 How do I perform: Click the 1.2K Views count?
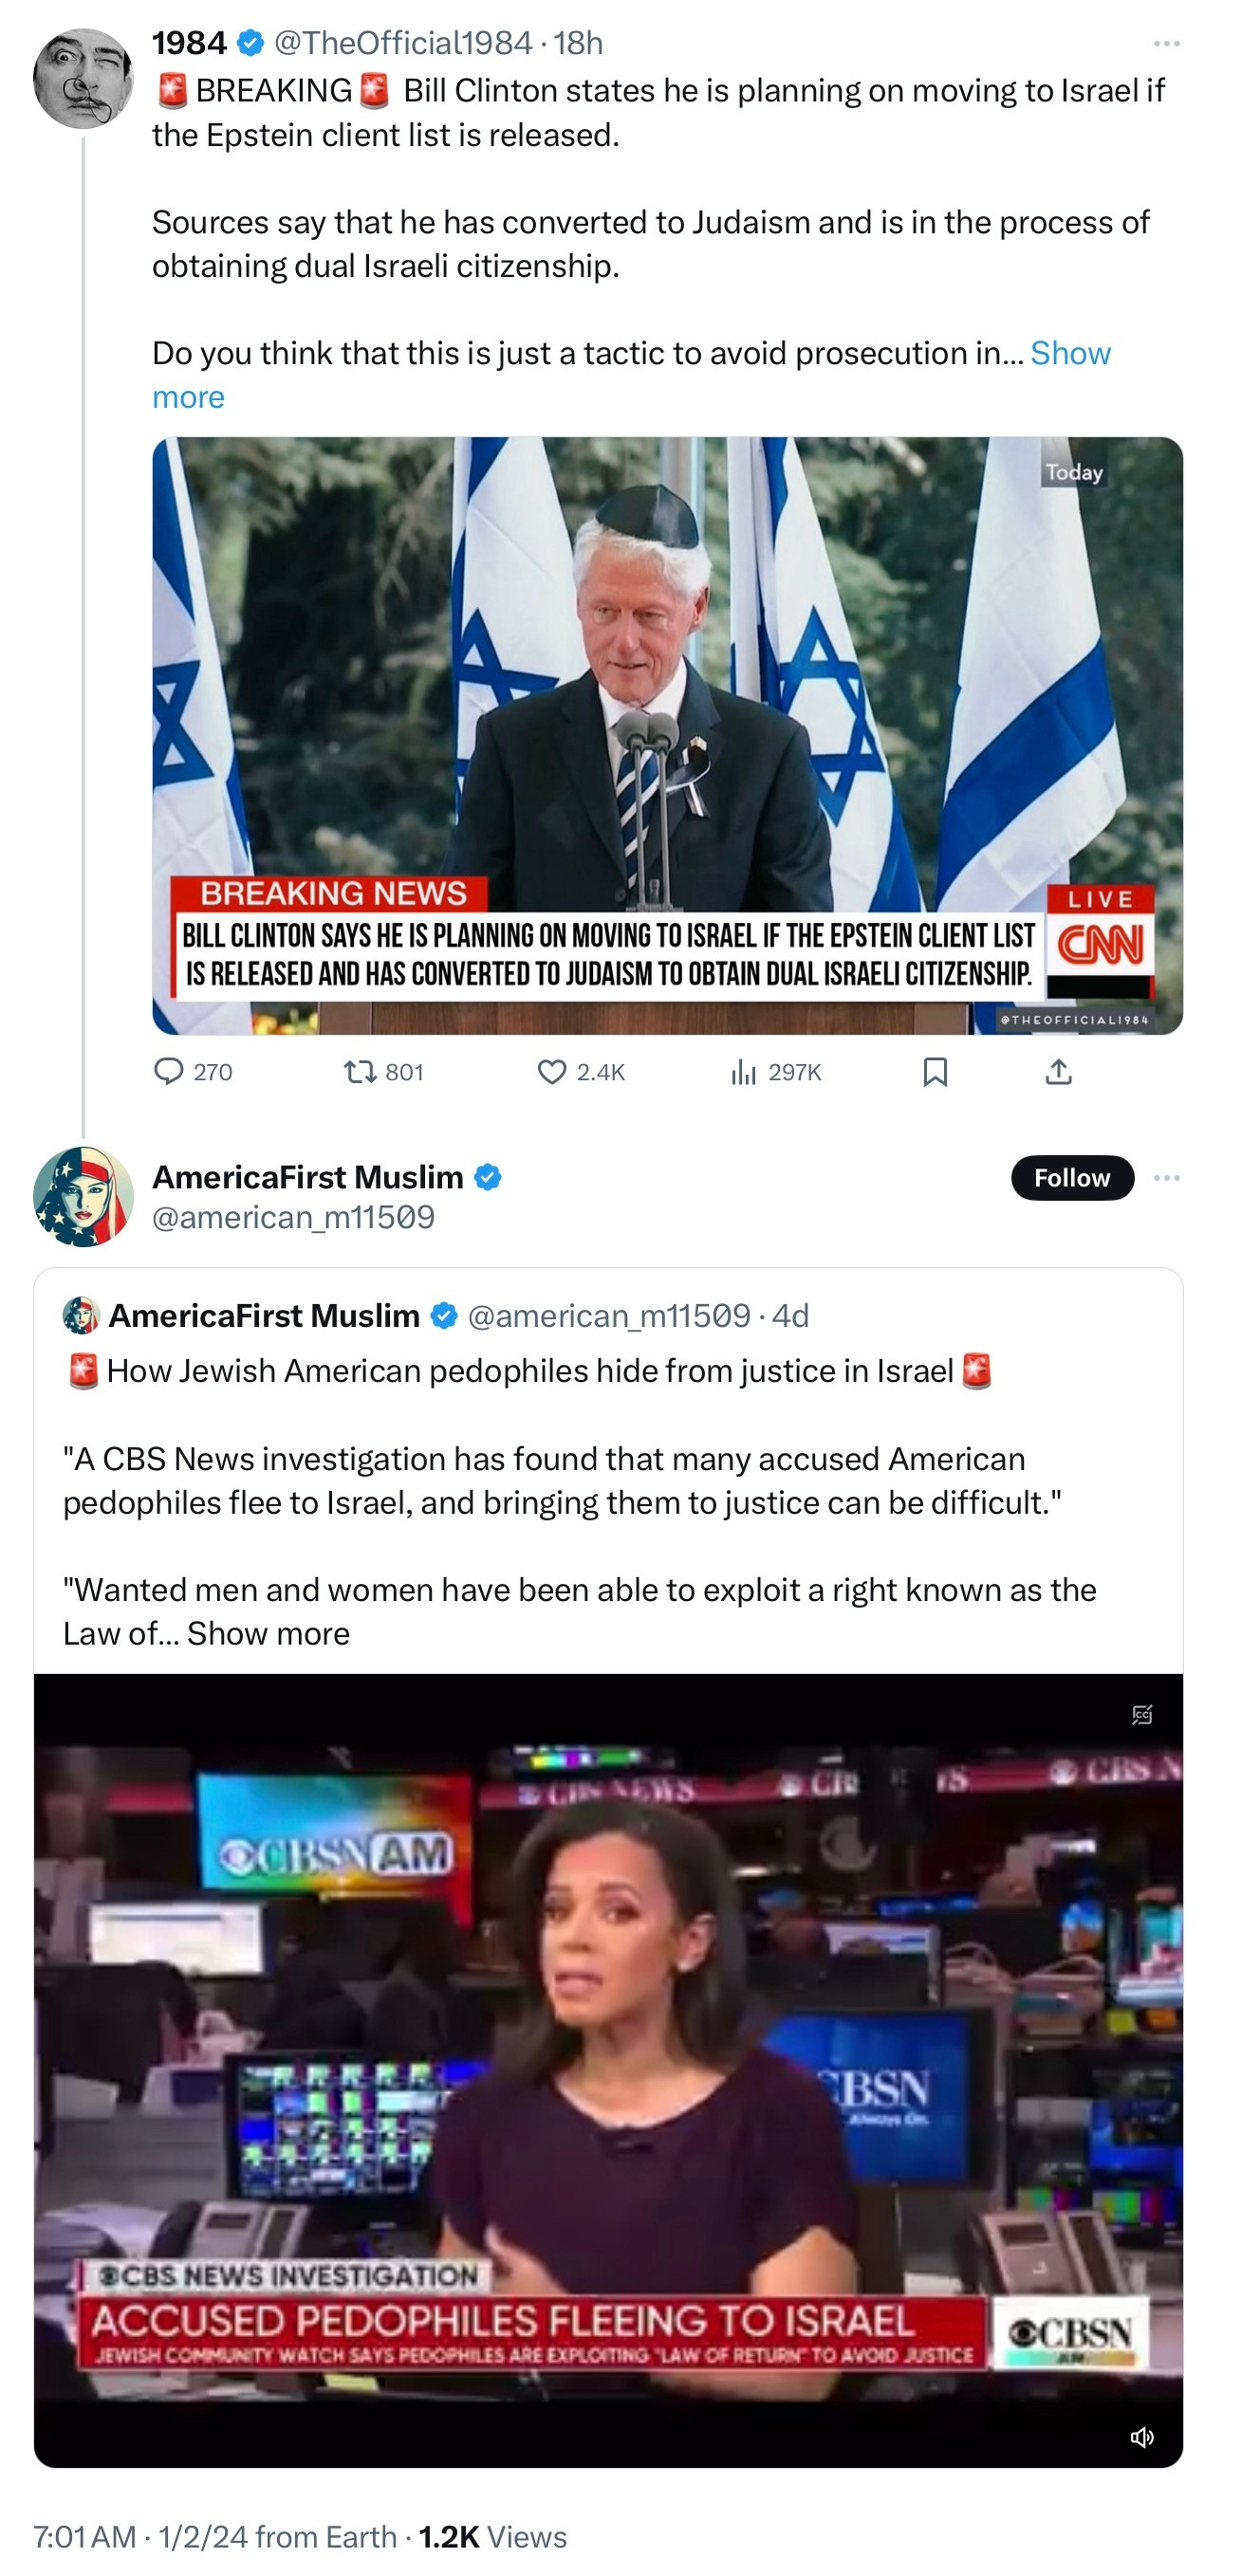[x=492, y=2536]
